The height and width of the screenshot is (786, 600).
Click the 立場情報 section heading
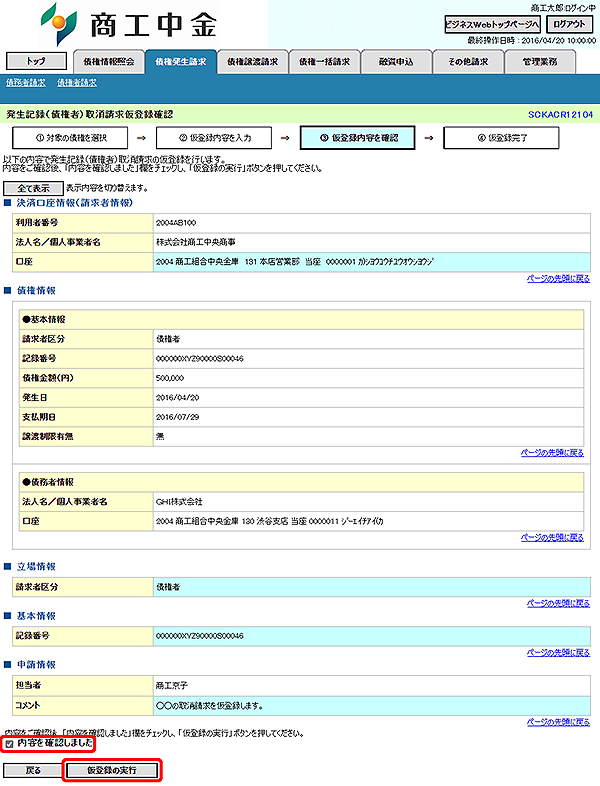36,567
